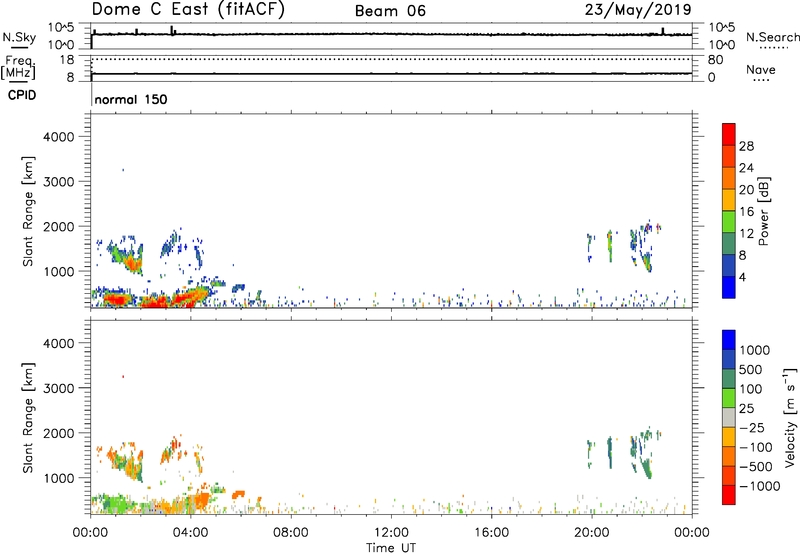Click the '08:00' time tick label
The image size is (800, 554).
coord(291,533)
